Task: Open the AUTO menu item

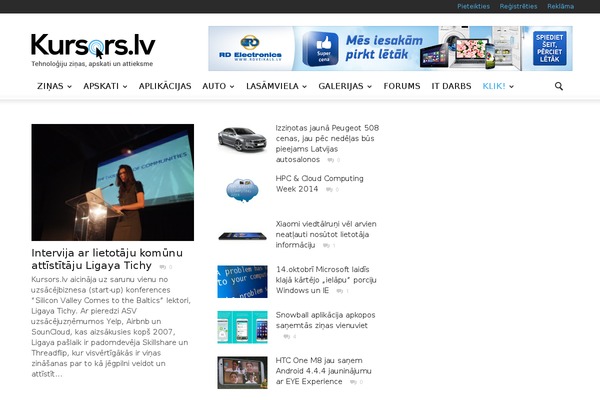Action: click(x=214, y=86)
